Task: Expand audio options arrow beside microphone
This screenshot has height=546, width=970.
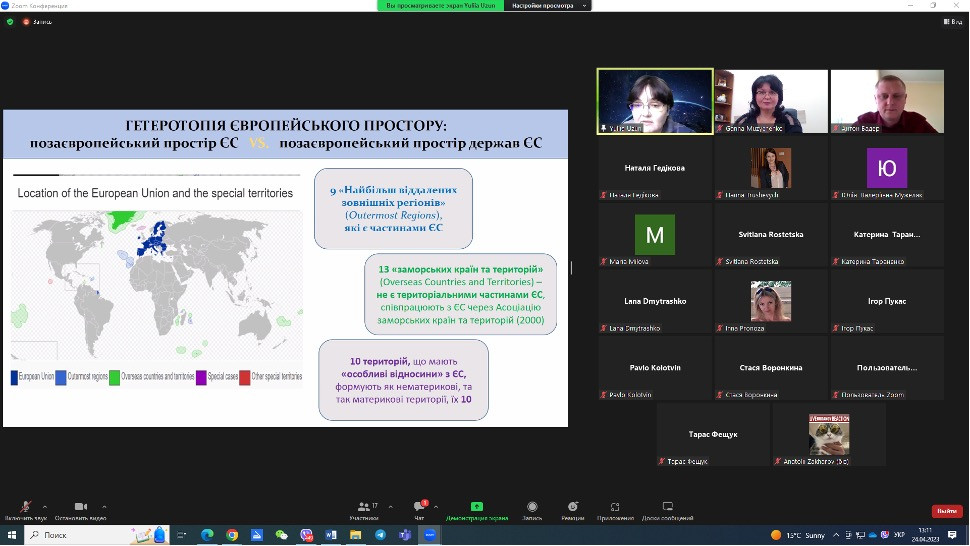Action: click(x=45, y=506)
